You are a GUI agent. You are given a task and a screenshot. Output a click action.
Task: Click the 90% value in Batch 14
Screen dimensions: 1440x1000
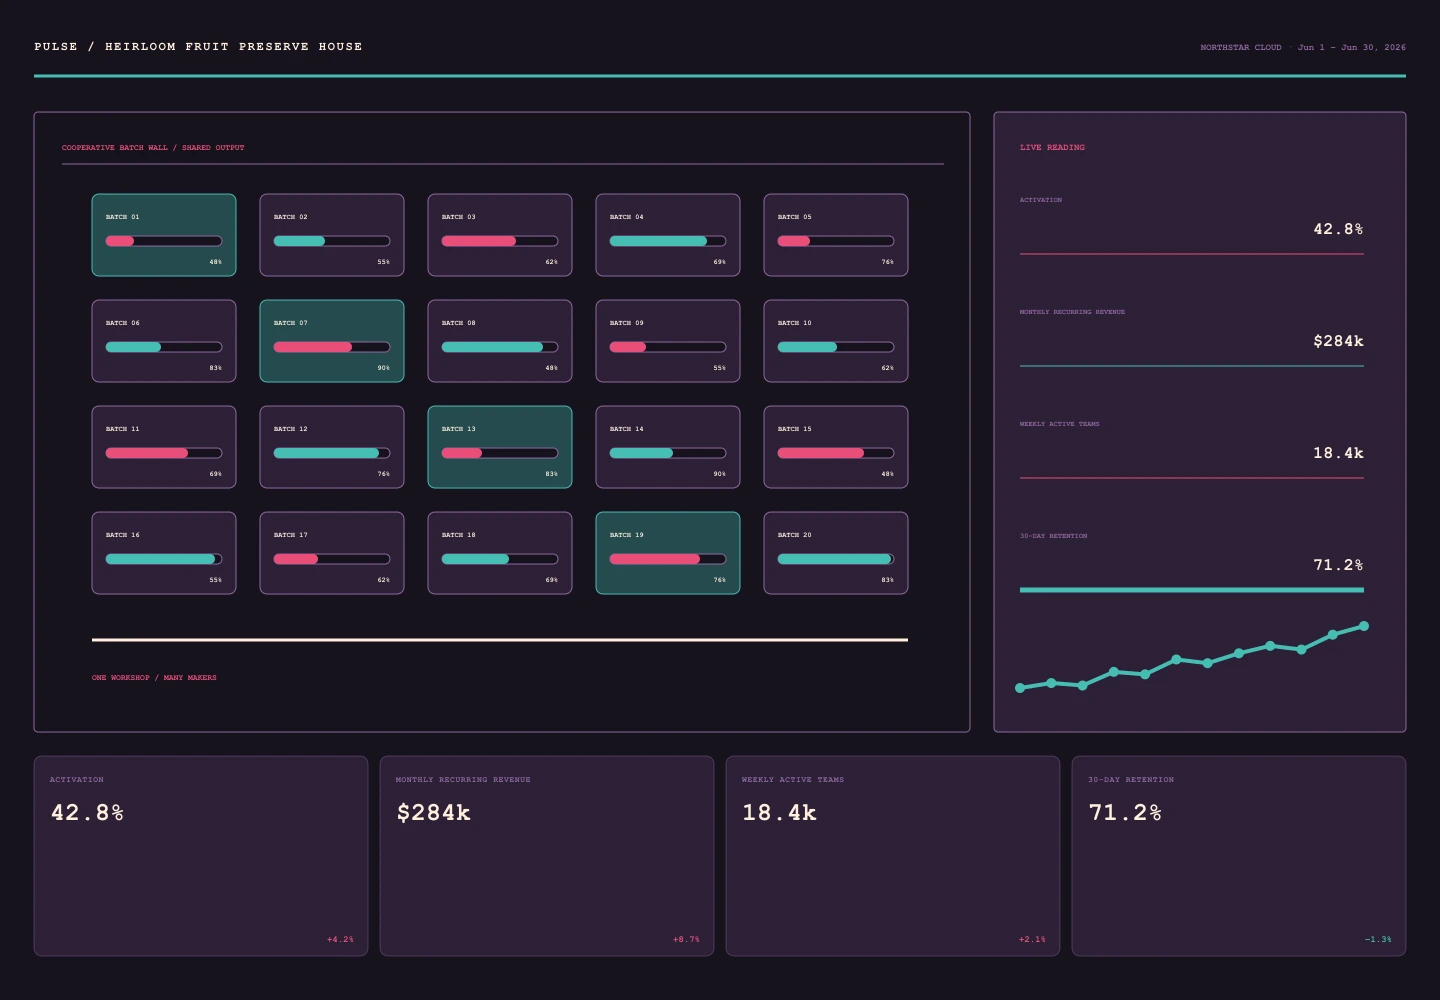point(719,474)
